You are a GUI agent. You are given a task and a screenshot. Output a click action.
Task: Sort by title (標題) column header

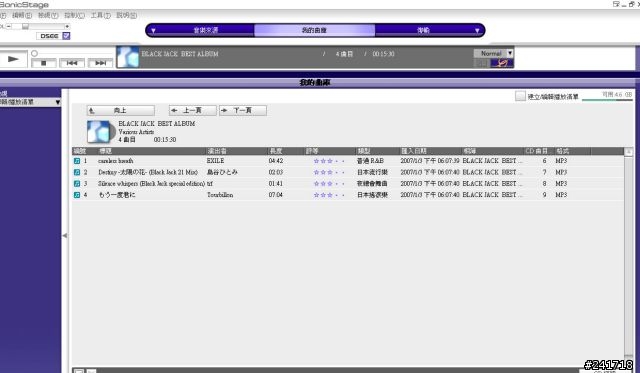[x=151, y=151]
